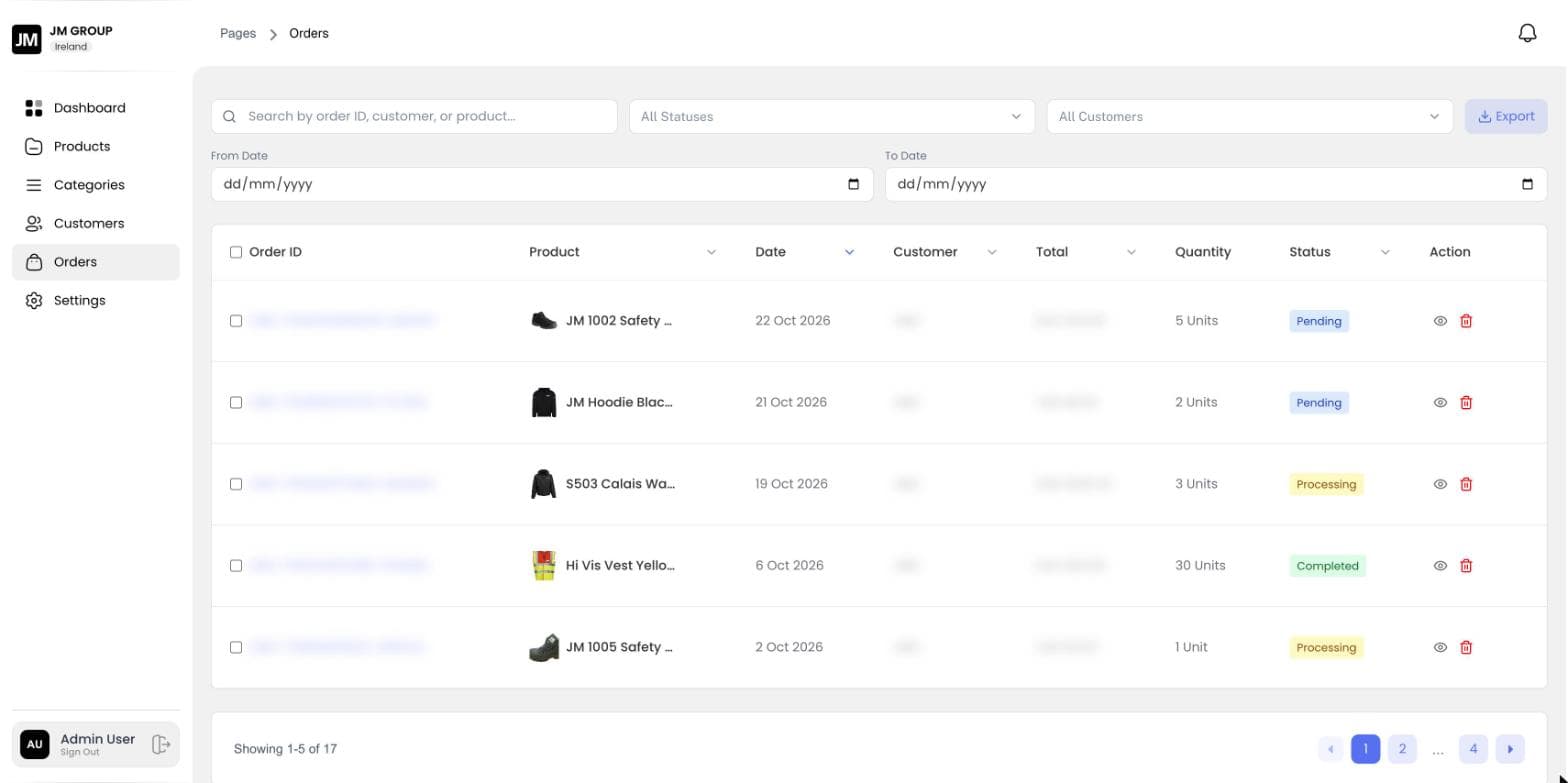This screenshot has height=783, width=1568.
Task: Expand the Total column chevron
Action: [1131, 252]
